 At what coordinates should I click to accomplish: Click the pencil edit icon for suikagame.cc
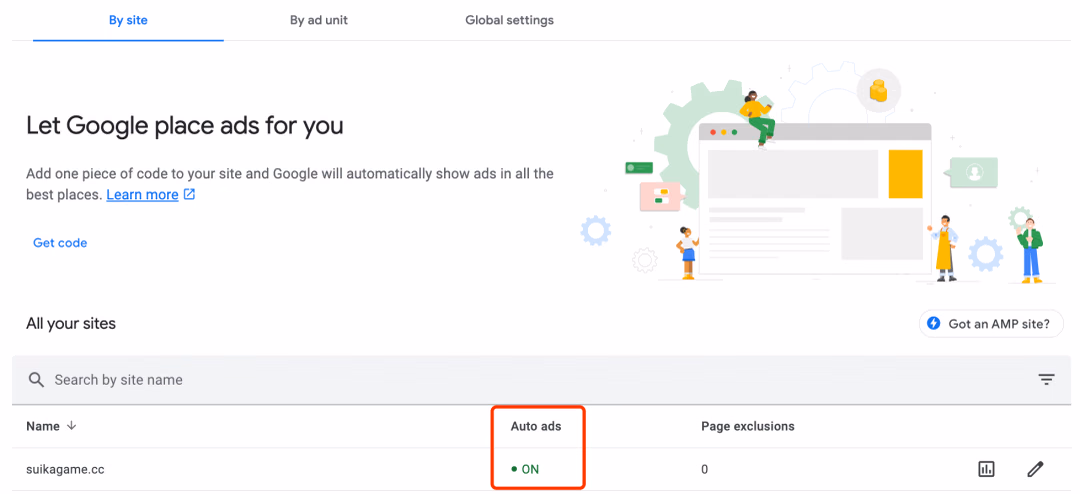tap(1035, 470)
